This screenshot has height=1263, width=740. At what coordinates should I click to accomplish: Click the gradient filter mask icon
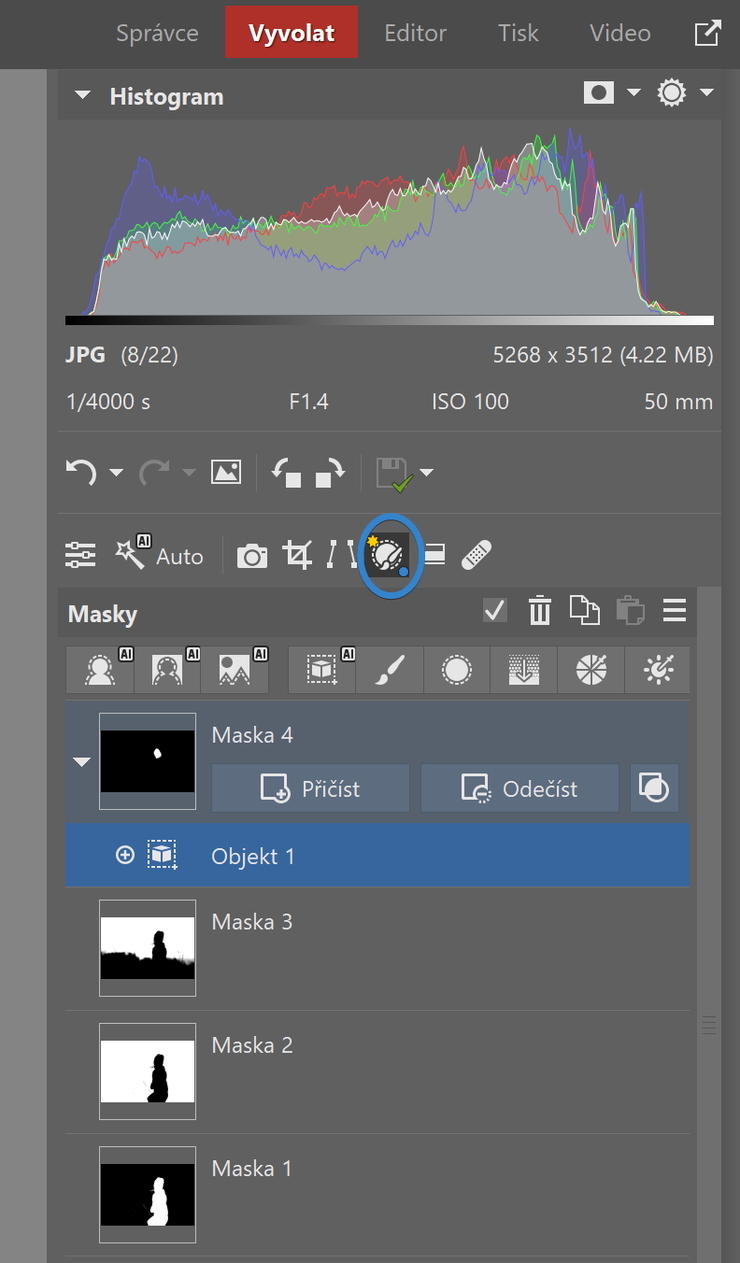pyautogui.click(x=524, y=670)
